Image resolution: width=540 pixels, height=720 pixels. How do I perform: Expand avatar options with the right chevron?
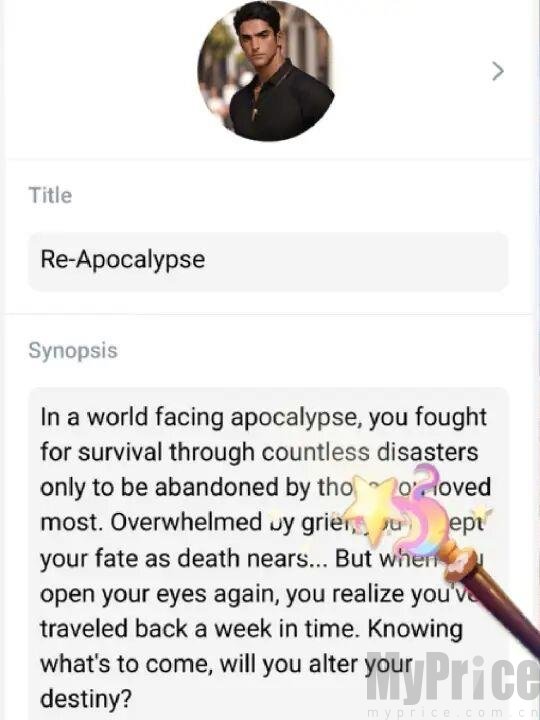pos(498,71)
